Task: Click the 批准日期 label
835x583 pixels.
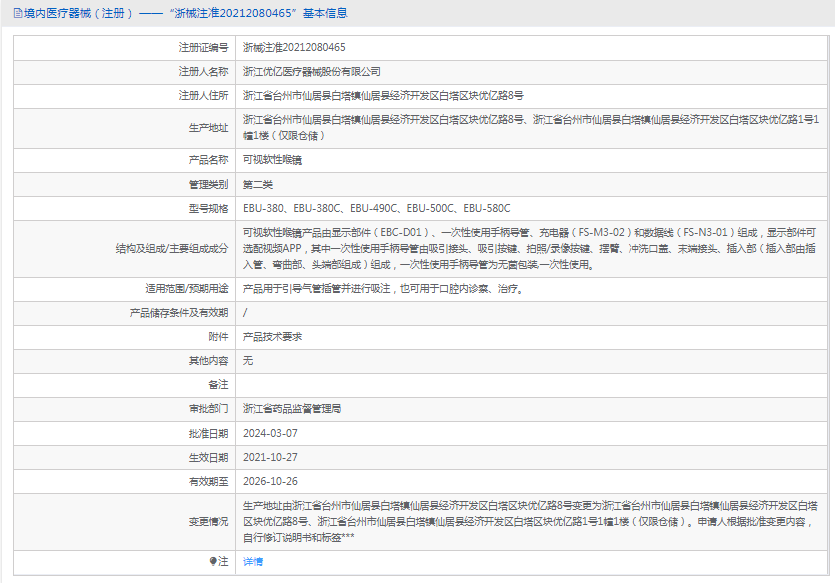Action: coord(208,433)
